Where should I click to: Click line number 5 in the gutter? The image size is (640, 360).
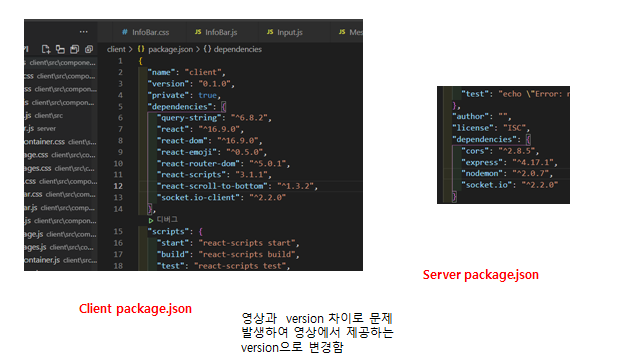(120, 107)
